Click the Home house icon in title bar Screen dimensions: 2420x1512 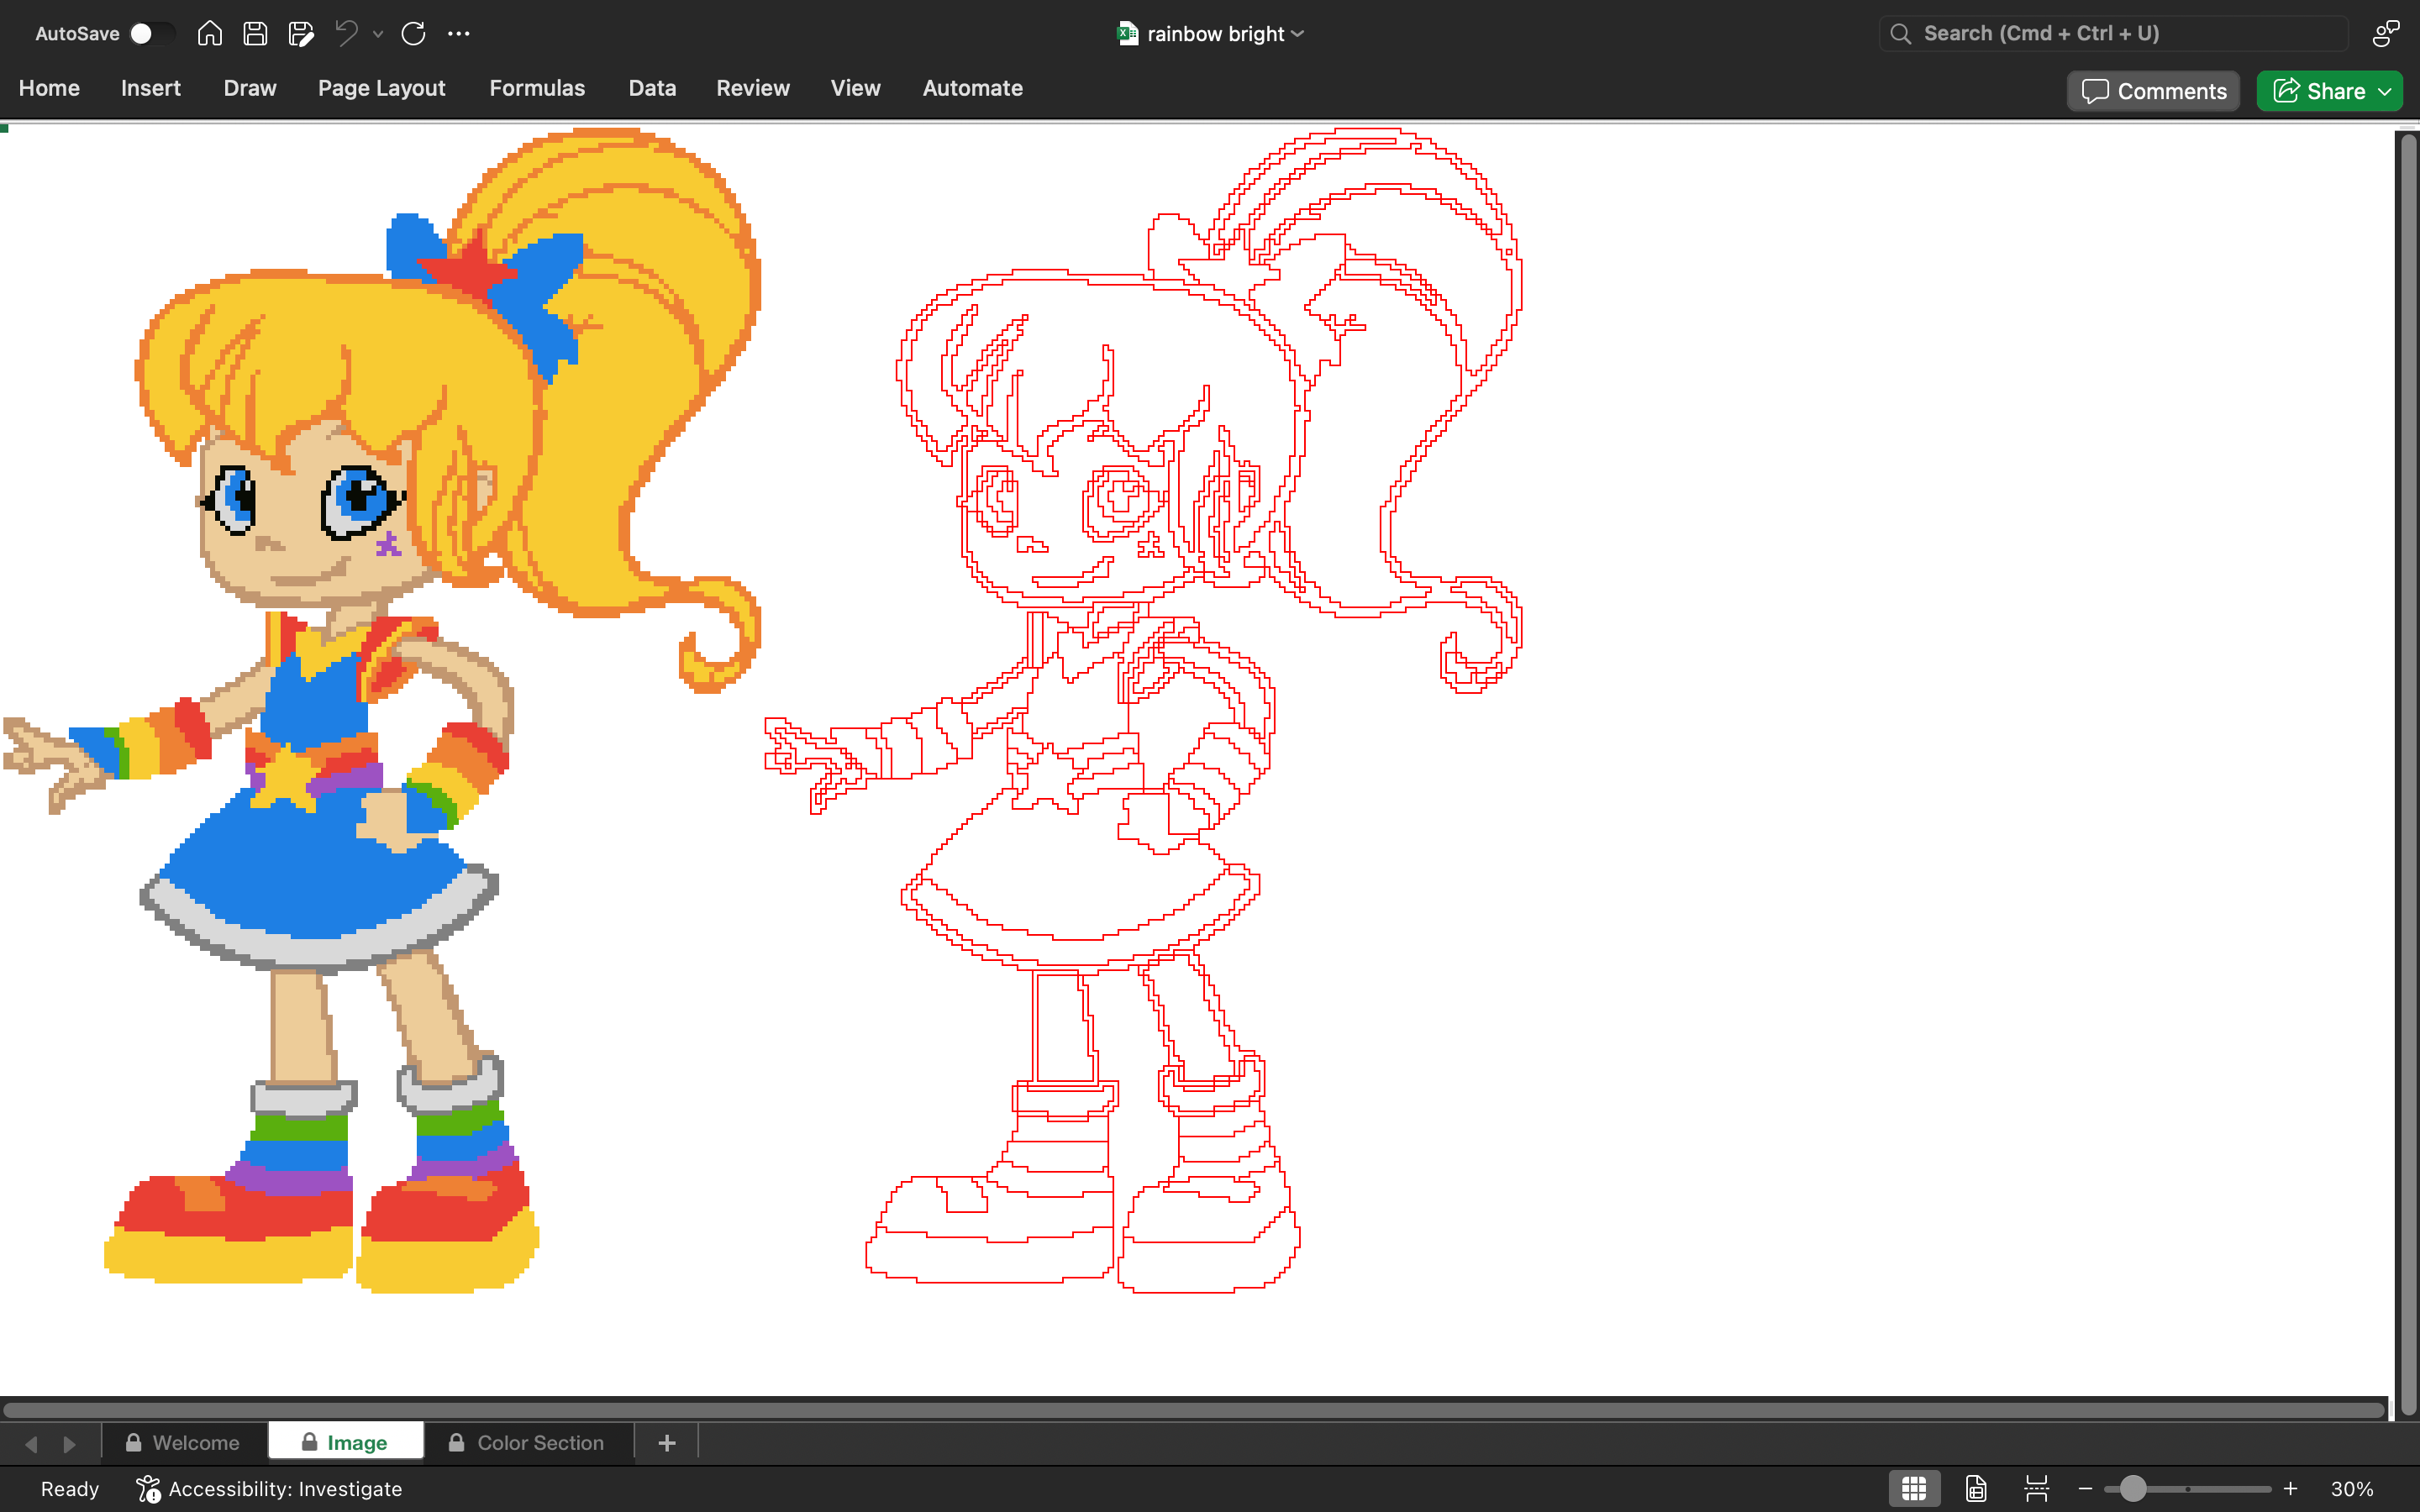[209, 34]
